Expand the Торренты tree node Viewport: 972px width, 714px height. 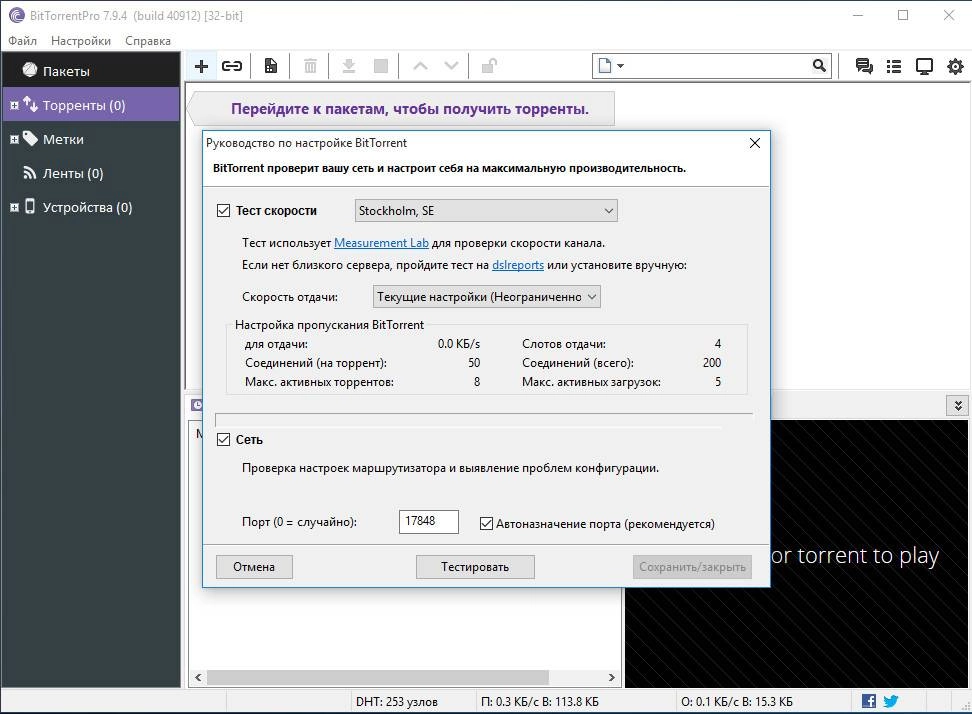[14, 105]
